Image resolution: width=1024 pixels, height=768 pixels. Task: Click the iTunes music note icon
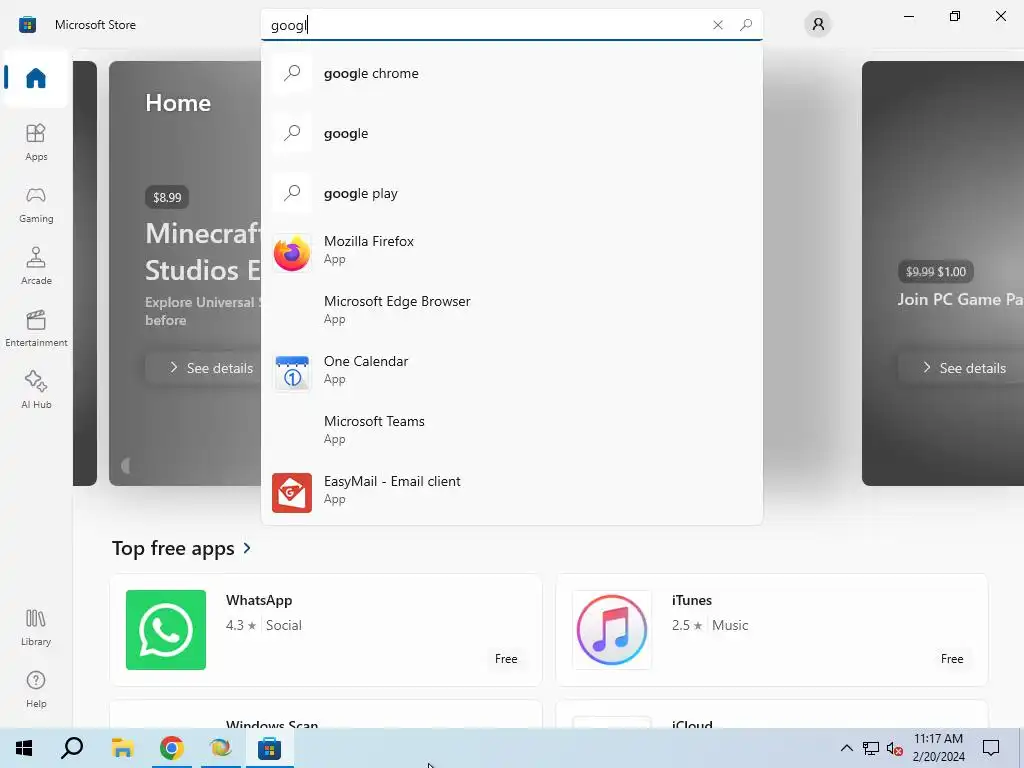pyautogui.click(x=612, y=630)
